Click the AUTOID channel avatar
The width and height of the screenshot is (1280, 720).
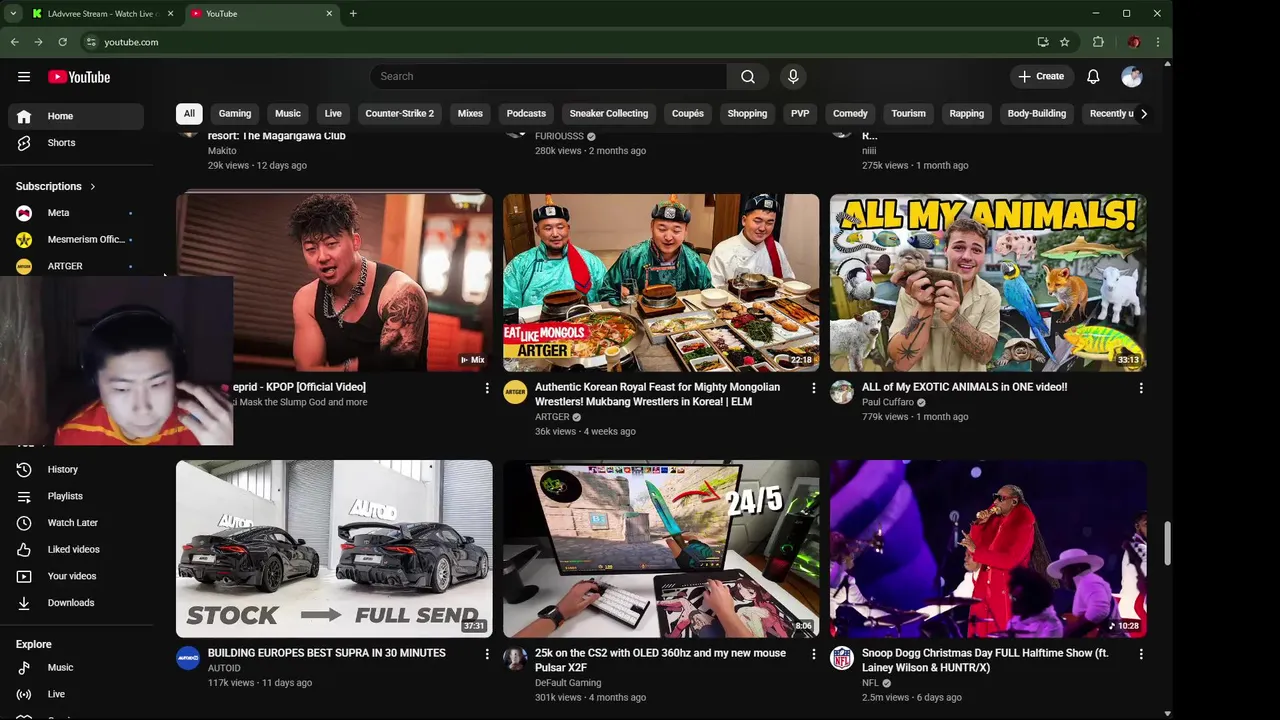click(188, 658)
